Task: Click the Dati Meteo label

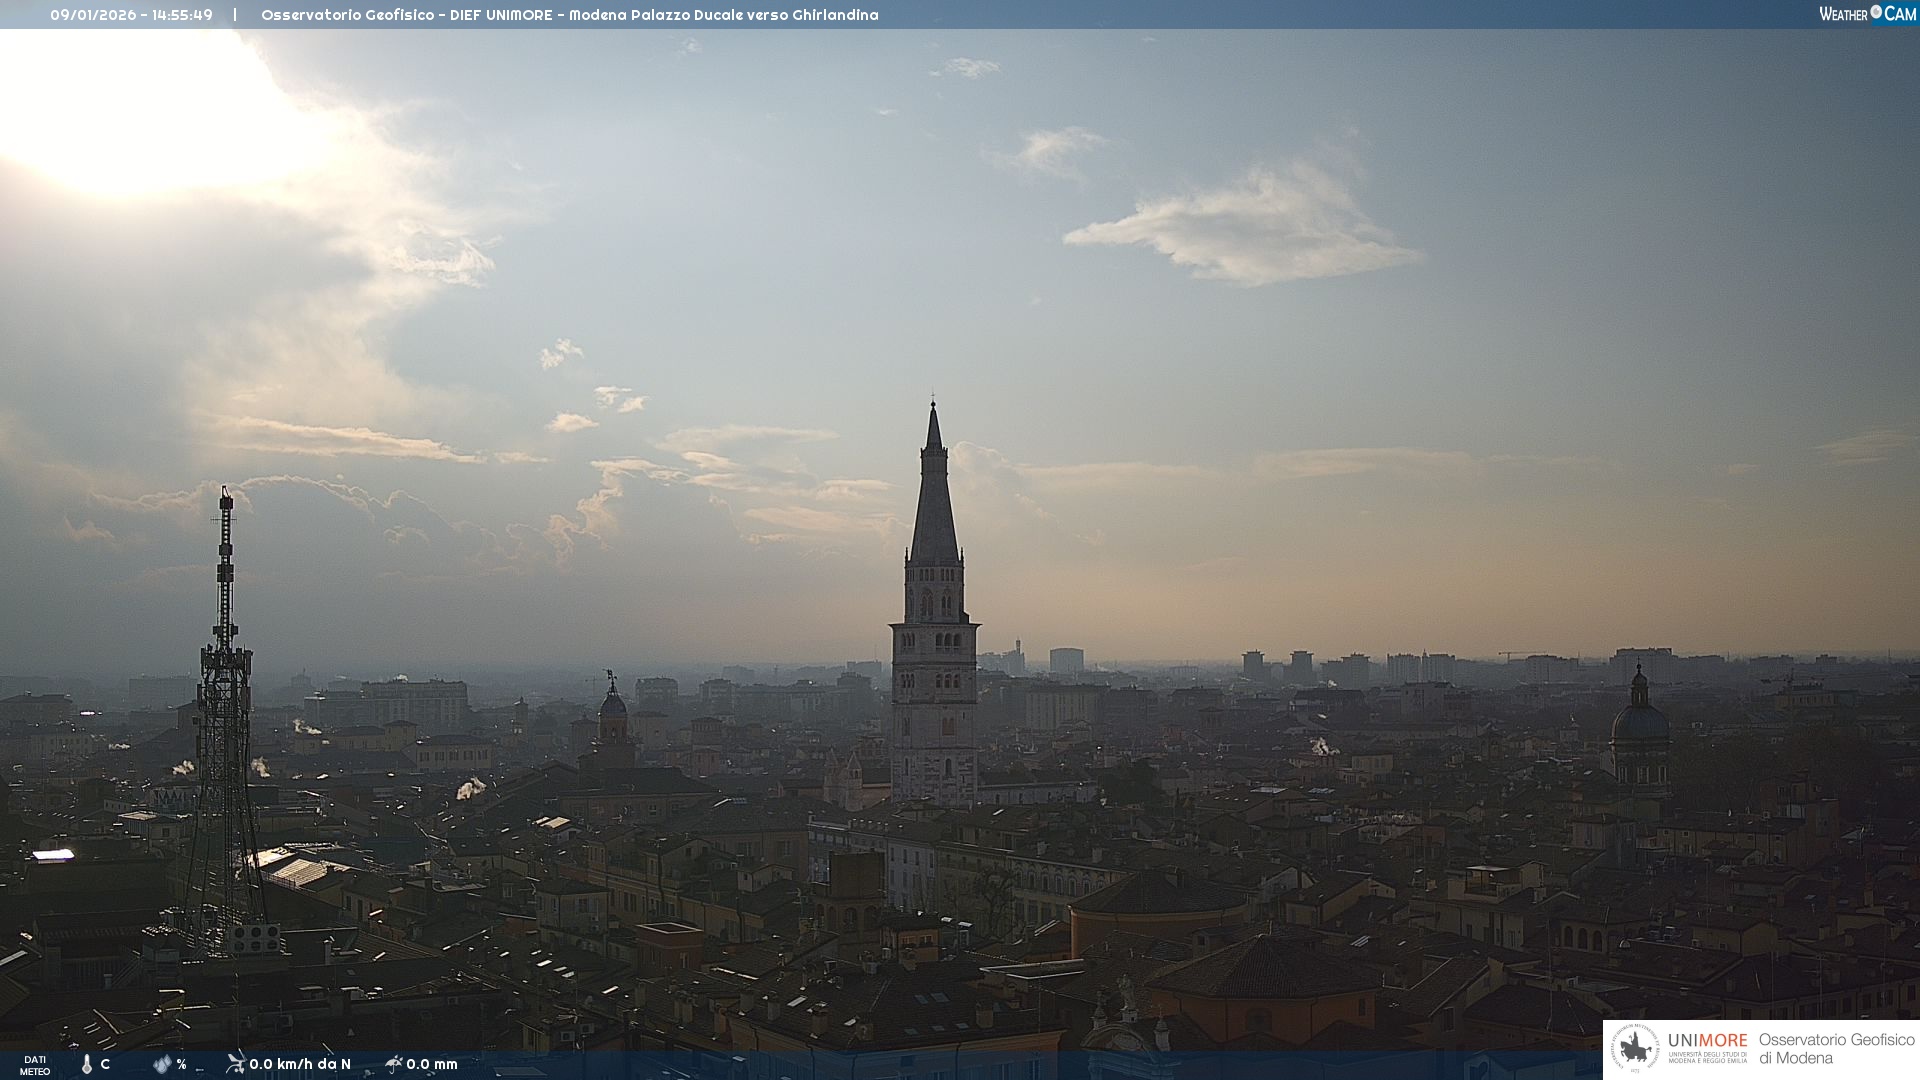Action: coord(35,1065)
